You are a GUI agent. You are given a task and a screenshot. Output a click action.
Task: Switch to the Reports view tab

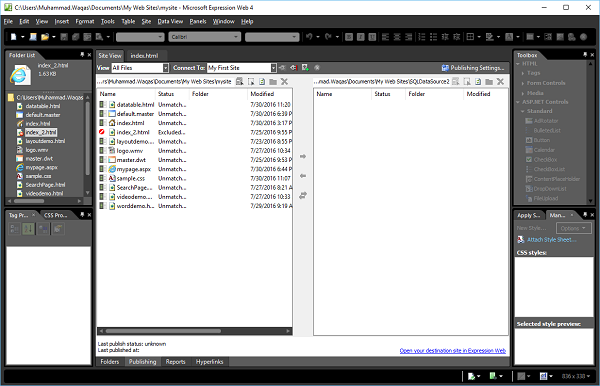pyautogui.click(x=176, y=362)
